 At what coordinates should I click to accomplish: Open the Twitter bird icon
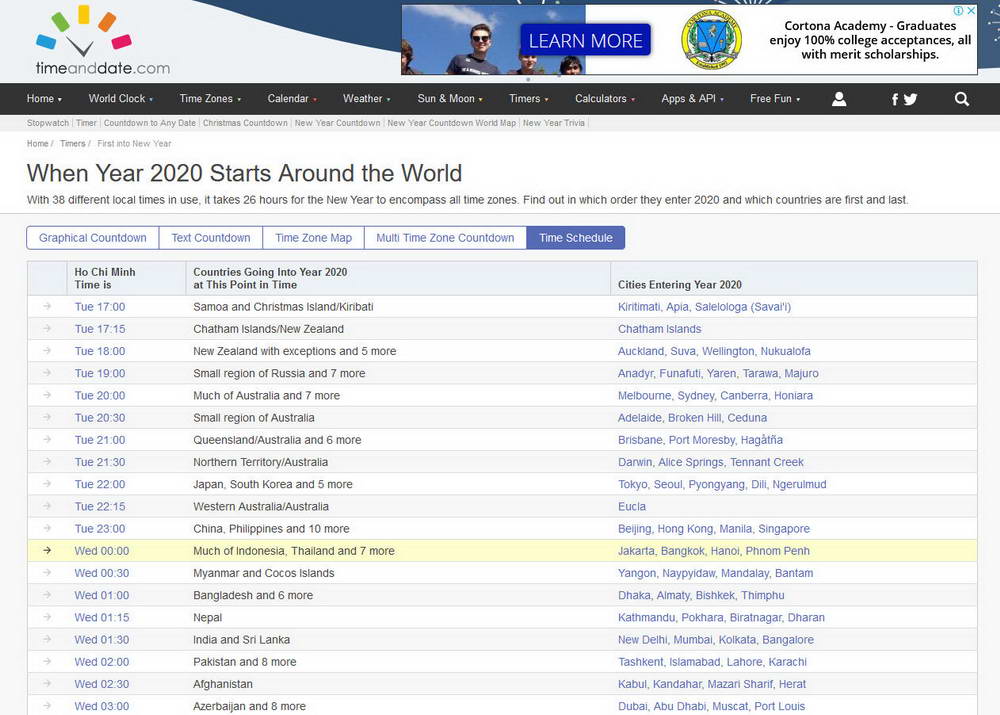point(910,99)
